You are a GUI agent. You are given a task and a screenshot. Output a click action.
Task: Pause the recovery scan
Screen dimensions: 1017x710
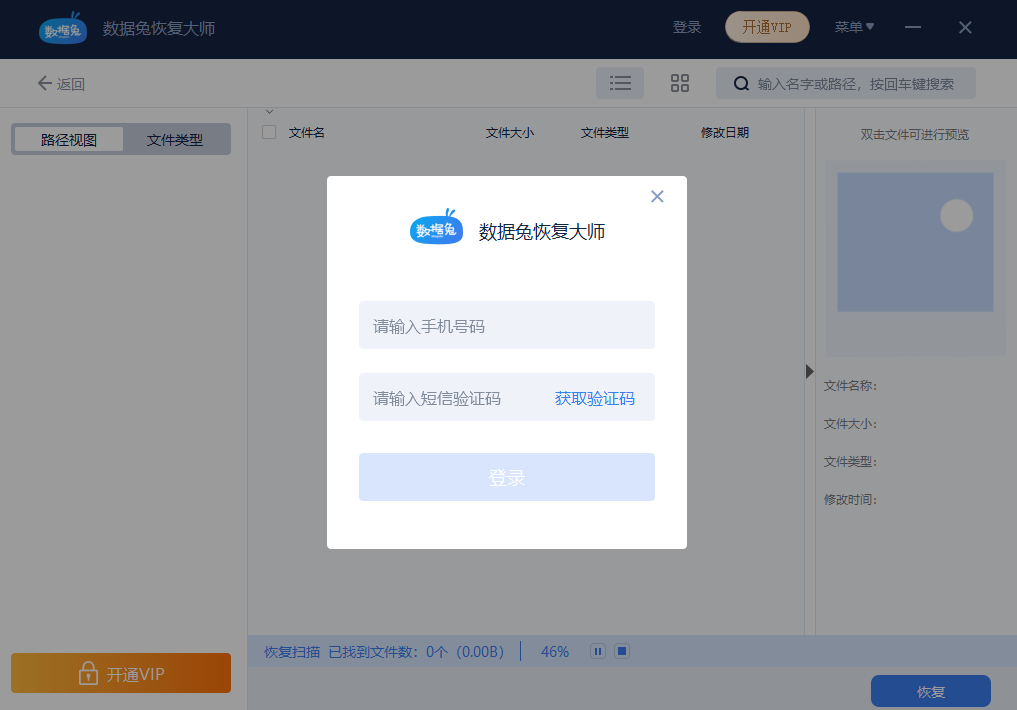point(597,651)
